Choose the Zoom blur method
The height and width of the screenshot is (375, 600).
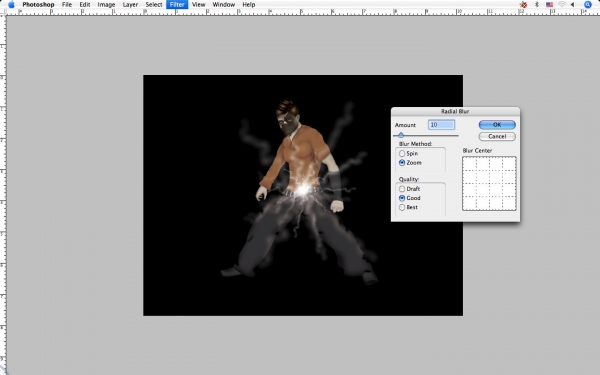coord(402,163)
